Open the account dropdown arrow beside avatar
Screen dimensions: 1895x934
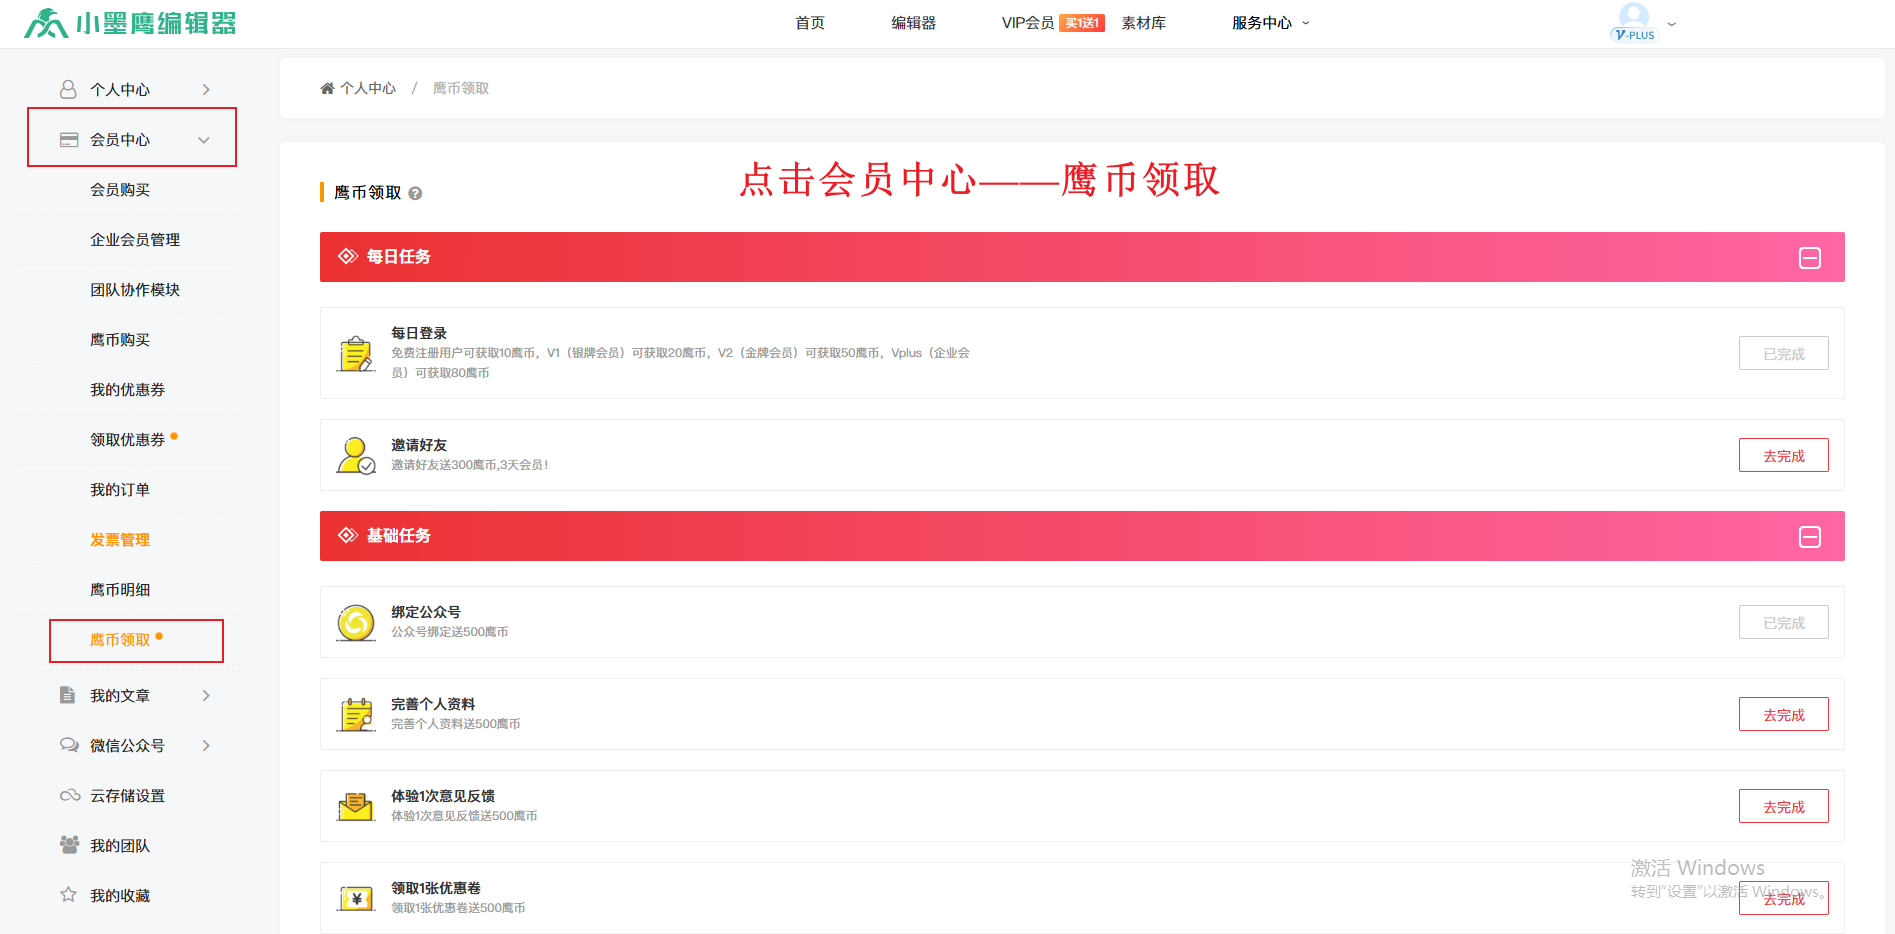click(1671, 23)
